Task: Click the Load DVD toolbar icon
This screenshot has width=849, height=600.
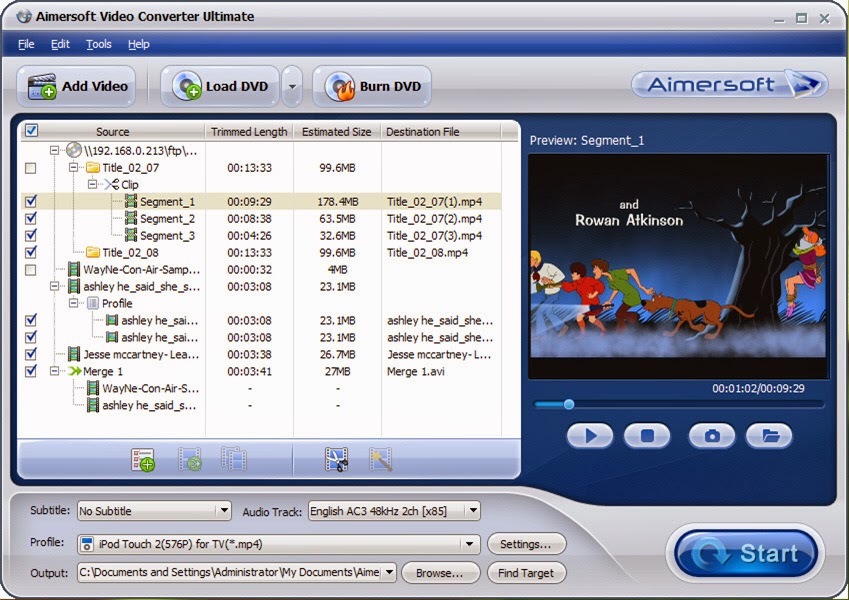Action: click(219, 86)
